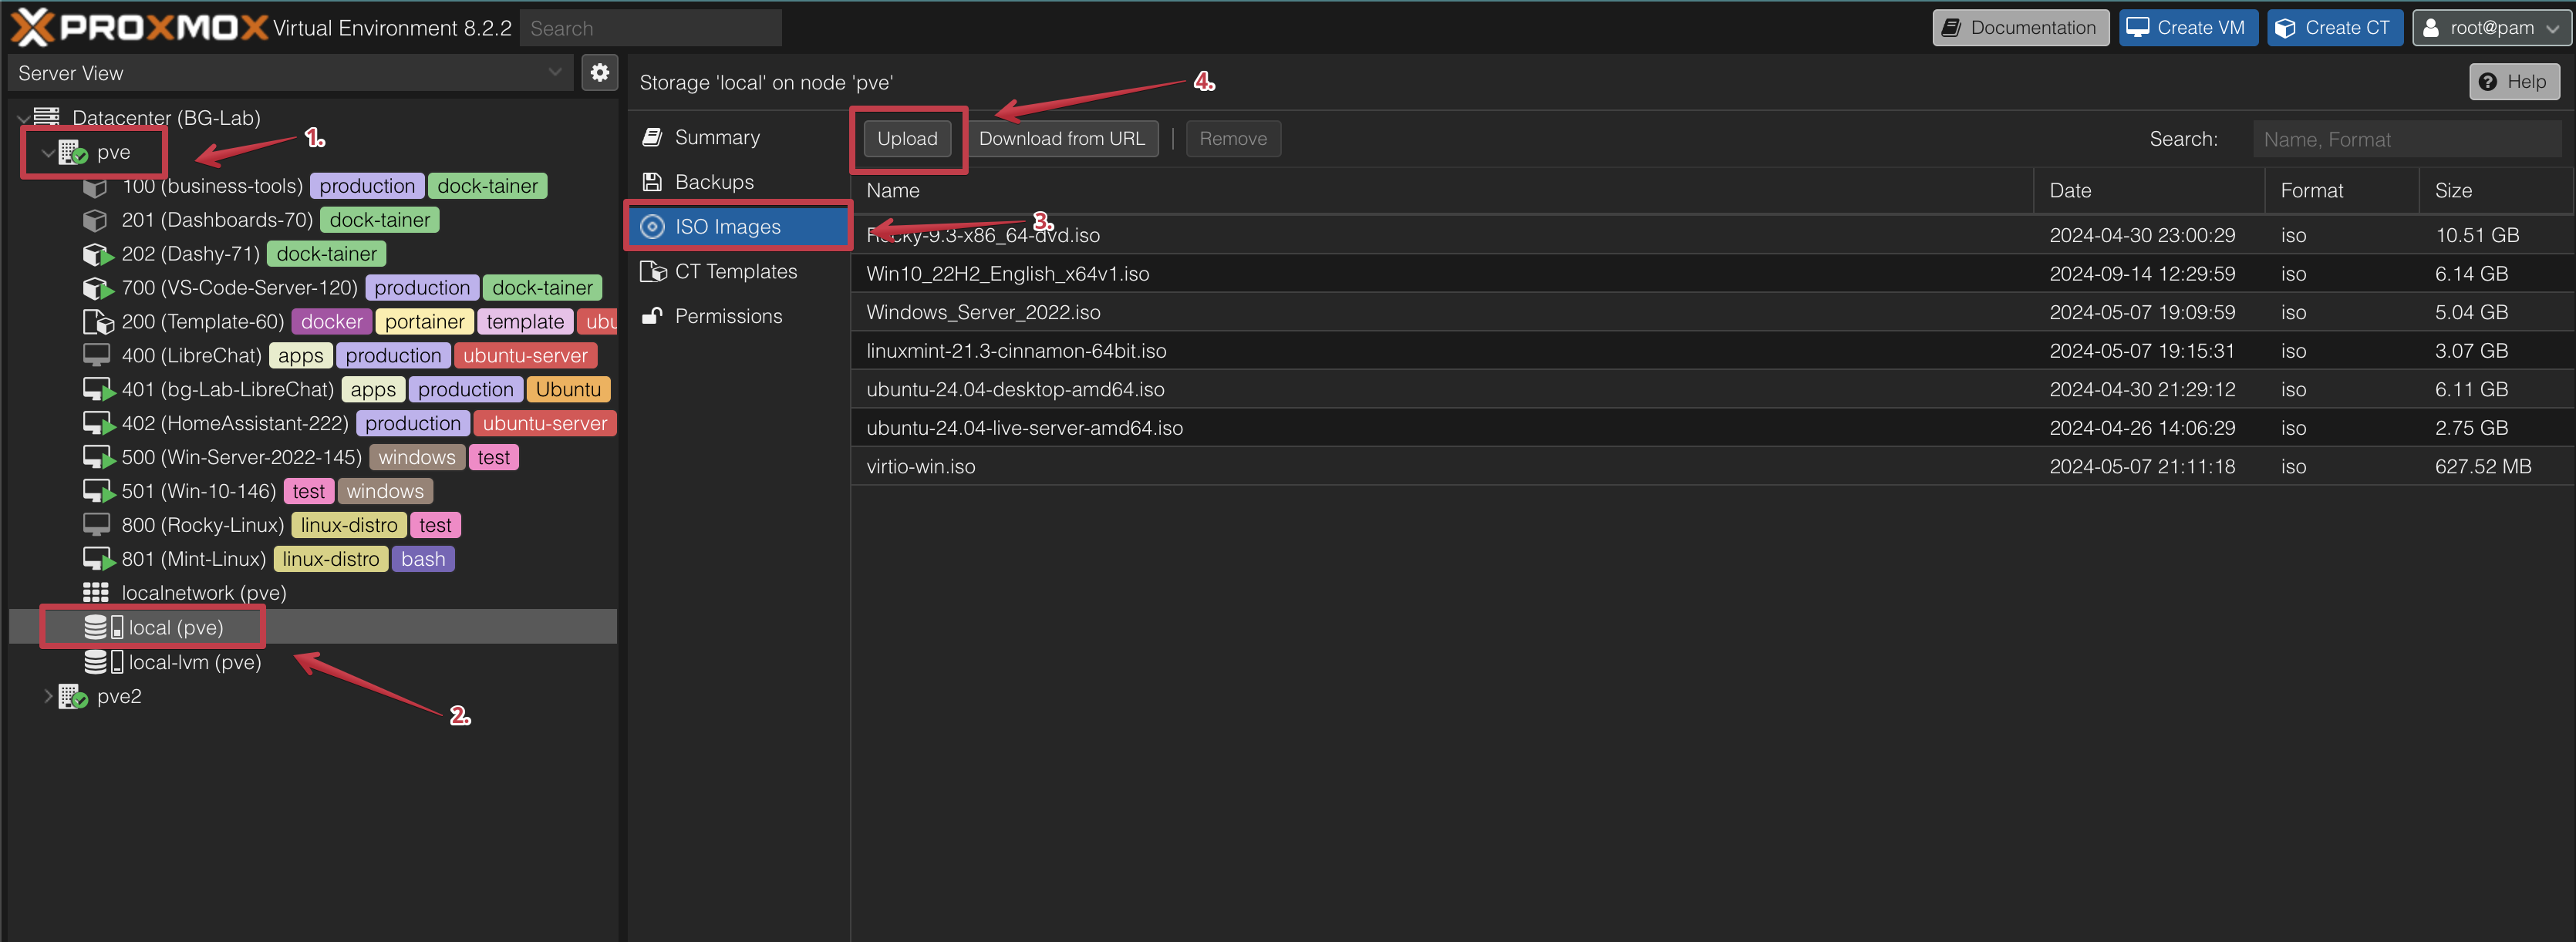Select the CT Templates icon

(x=654, y=271)
